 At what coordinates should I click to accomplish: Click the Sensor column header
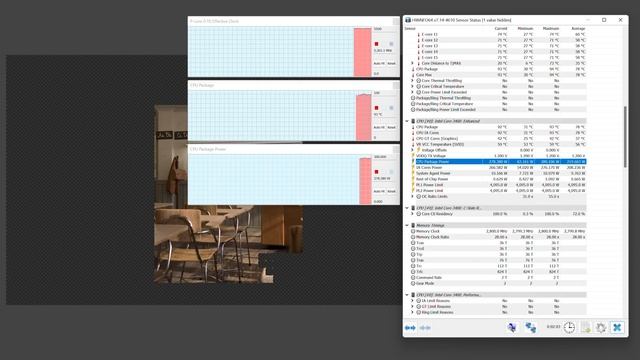(410, 29)
